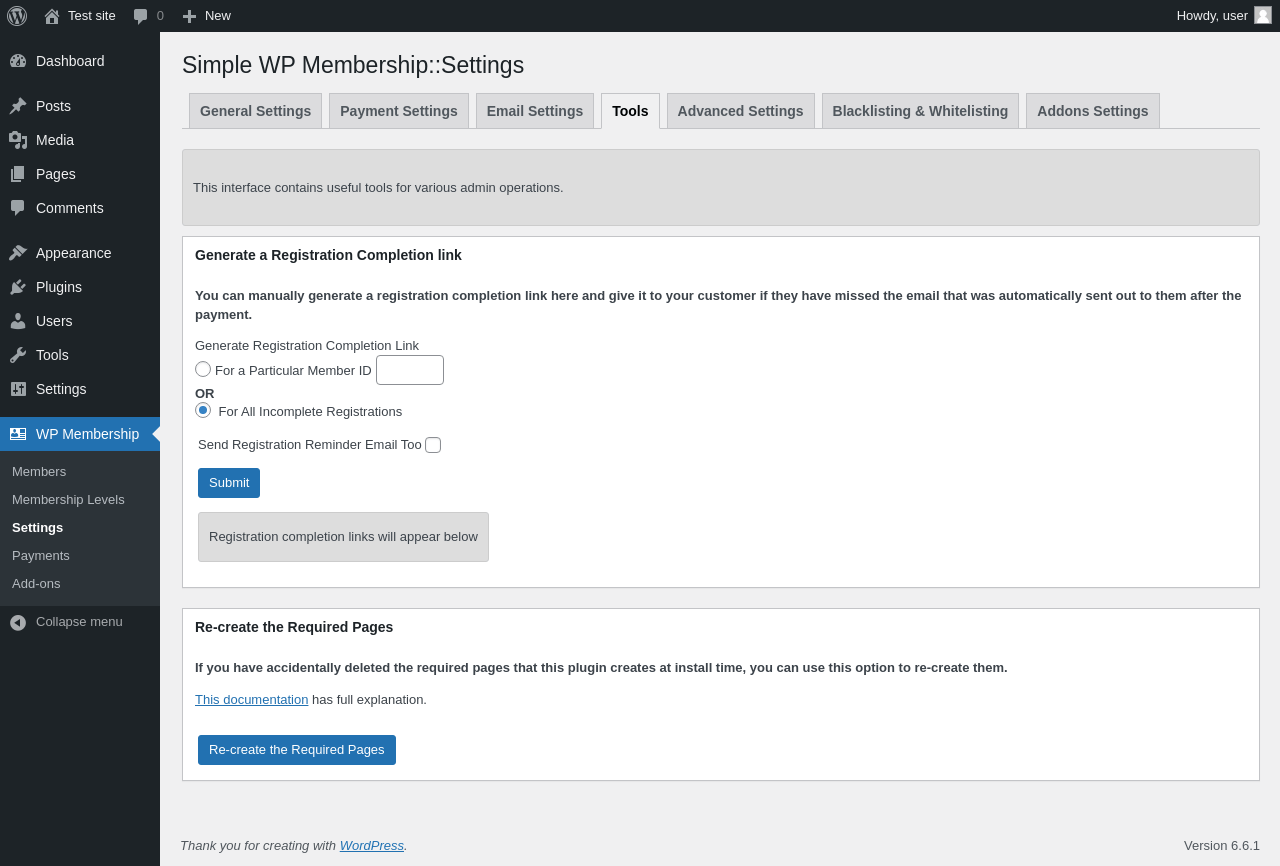Select For a Particular Member ID radio
The height and width of the screenshot is (866, 1280).
tap(203, 369)
